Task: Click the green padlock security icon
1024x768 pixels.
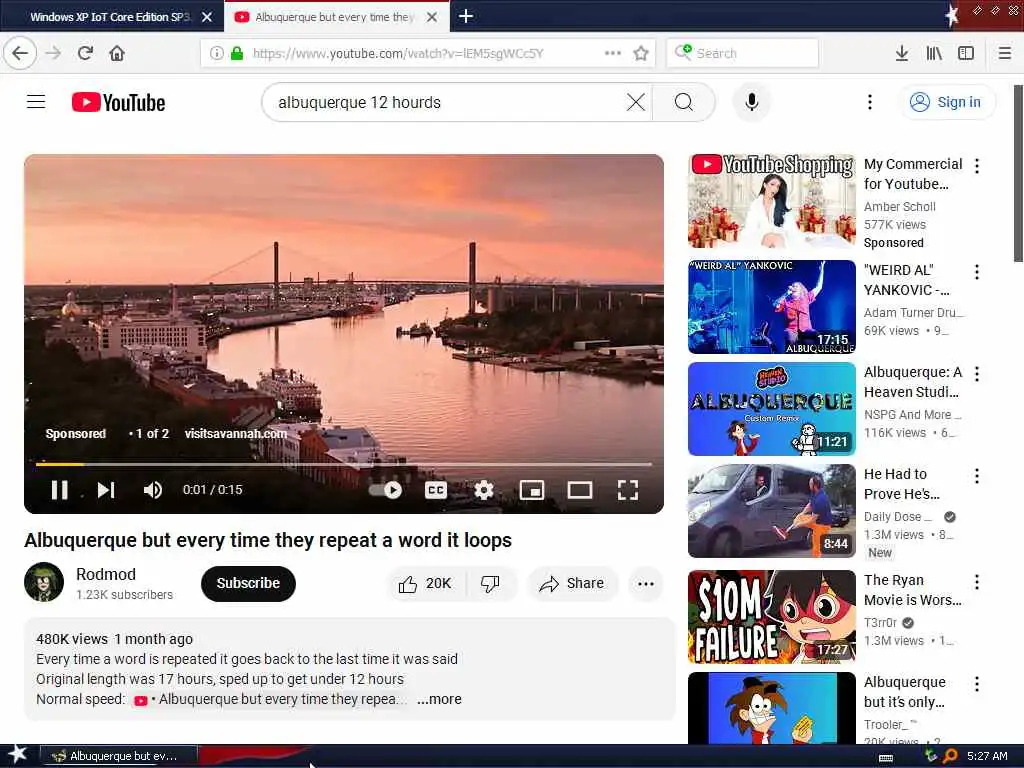Action: 237,53
